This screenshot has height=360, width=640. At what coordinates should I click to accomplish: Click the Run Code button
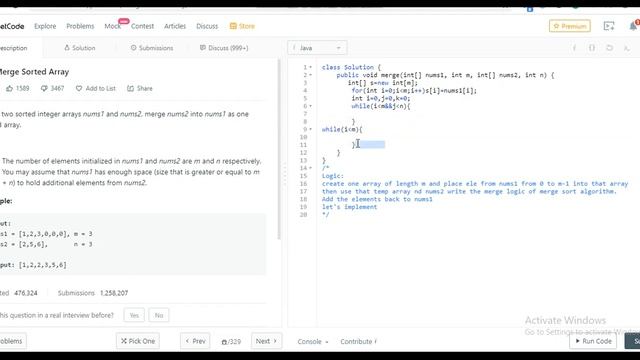593,341
